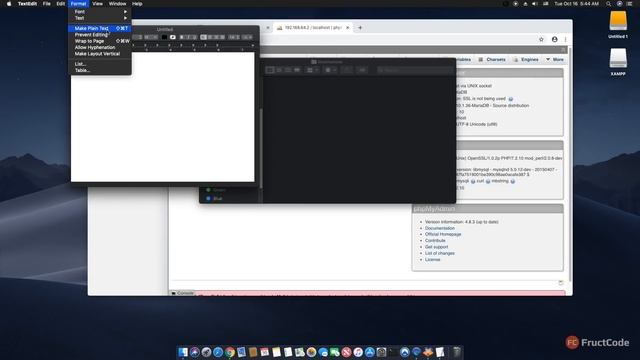Select Prevent Editing menu entry
This screenshot has width=640, height=360.
pyautogui.click(x=100, y=35)
